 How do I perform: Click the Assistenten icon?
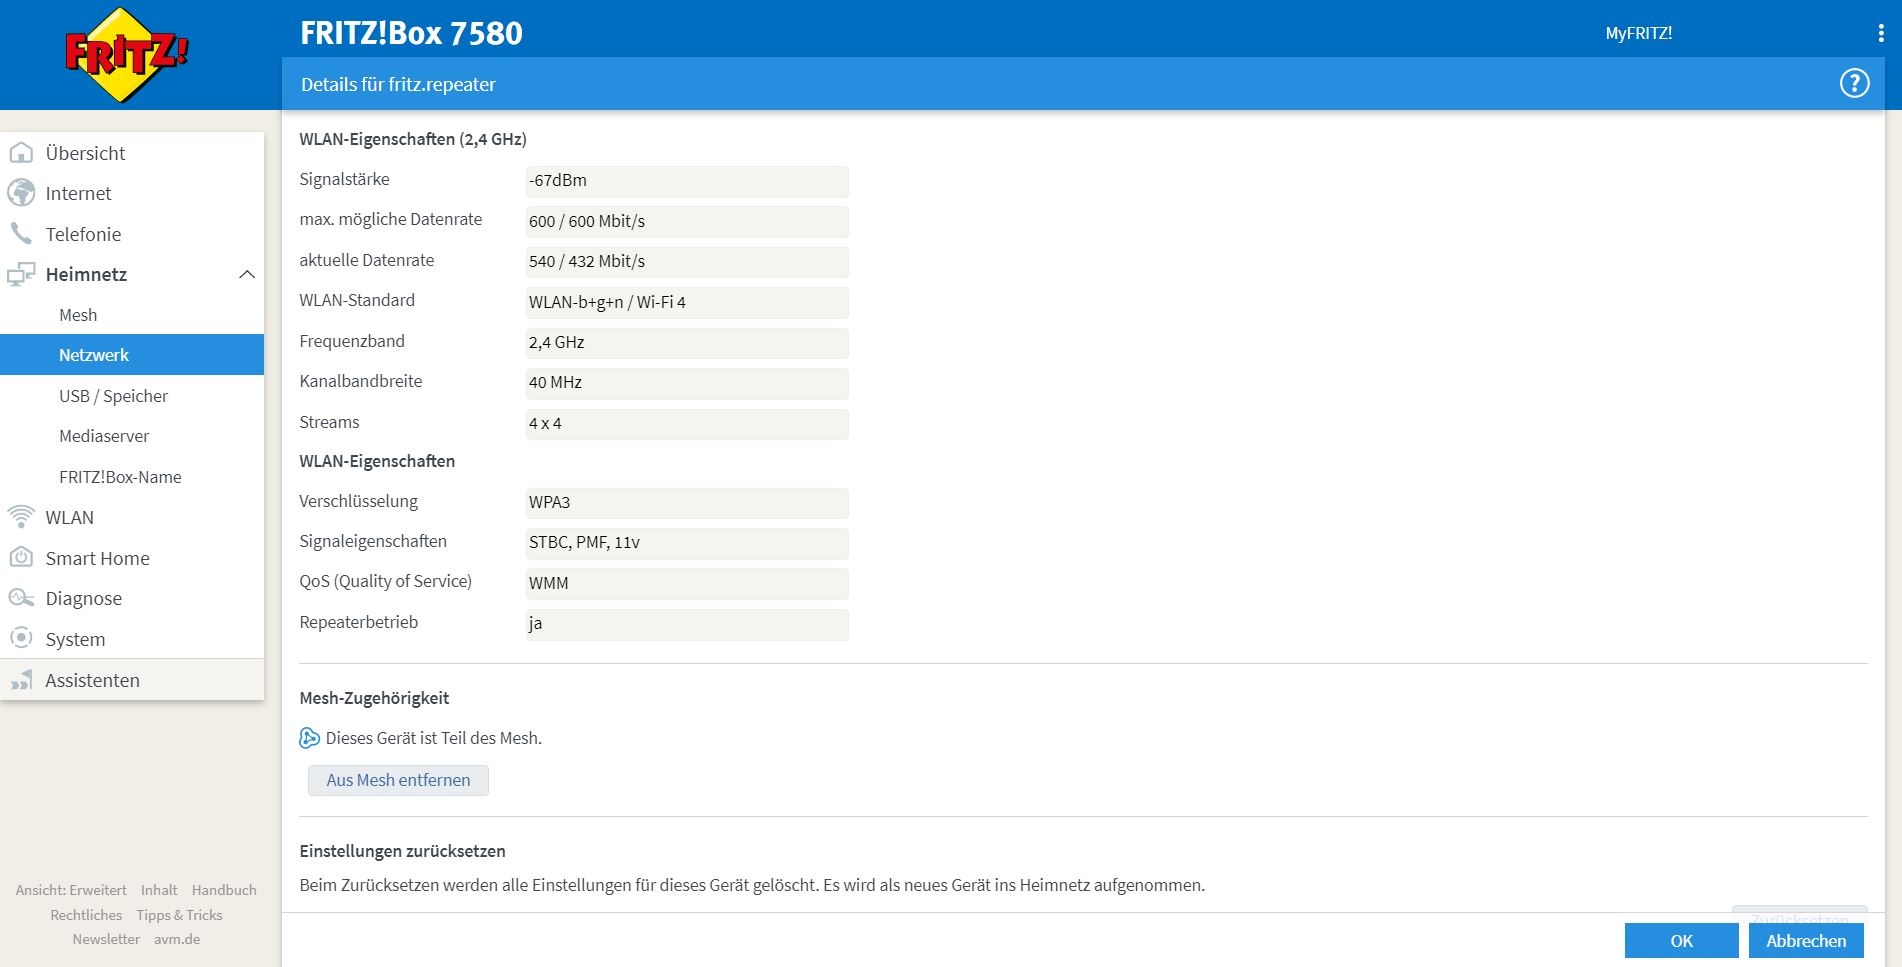pyautogui.click(x=21, y=680)
